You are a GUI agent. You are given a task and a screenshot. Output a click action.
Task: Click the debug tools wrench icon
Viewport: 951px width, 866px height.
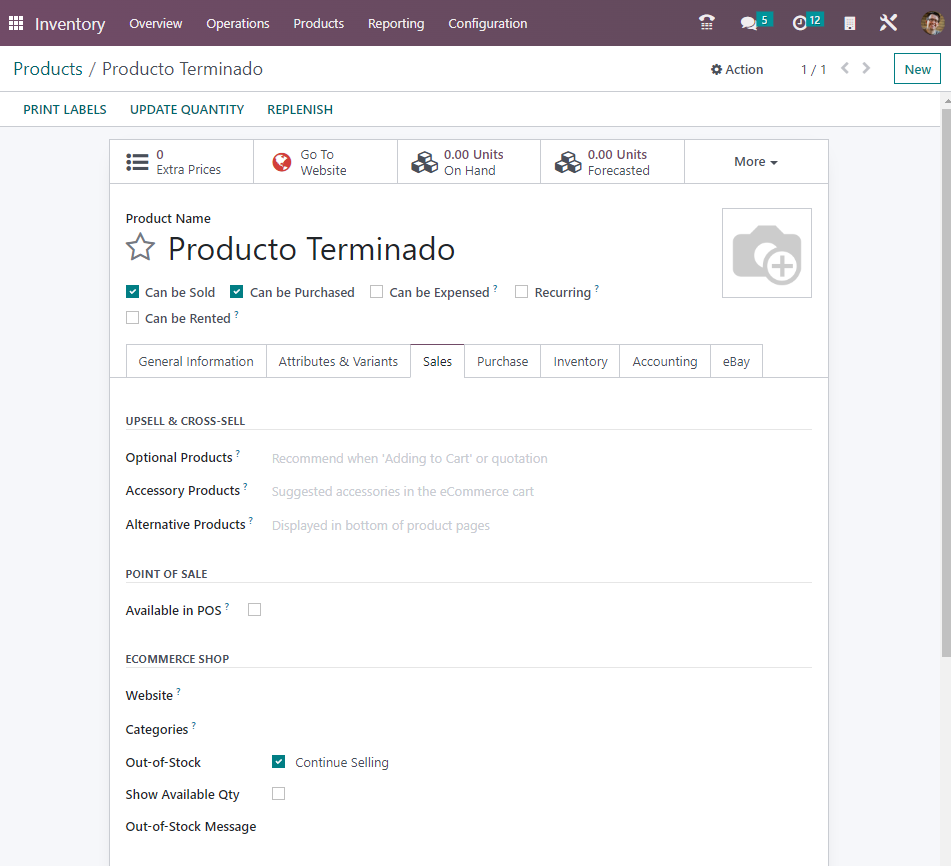click(x=888, y=23)
